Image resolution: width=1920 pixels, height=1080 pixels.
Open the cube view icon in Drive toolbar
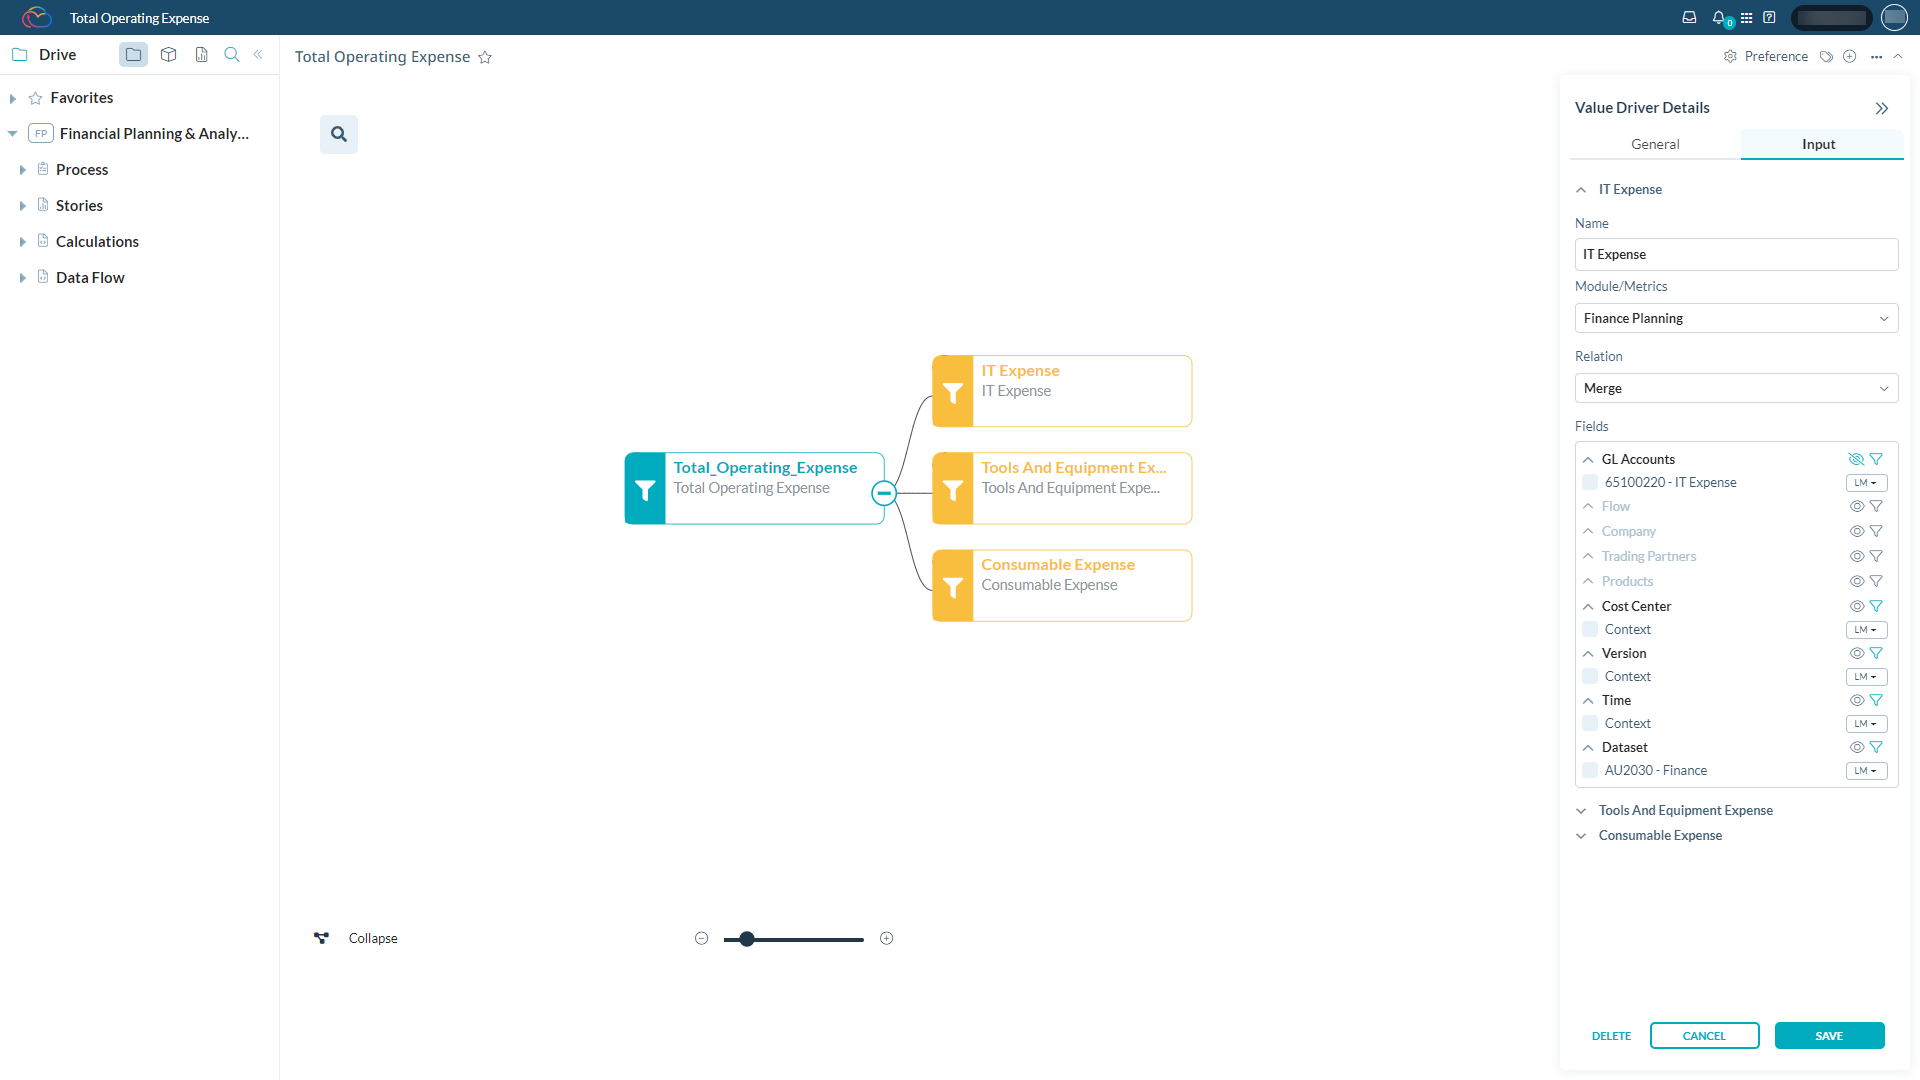(168, 55)
